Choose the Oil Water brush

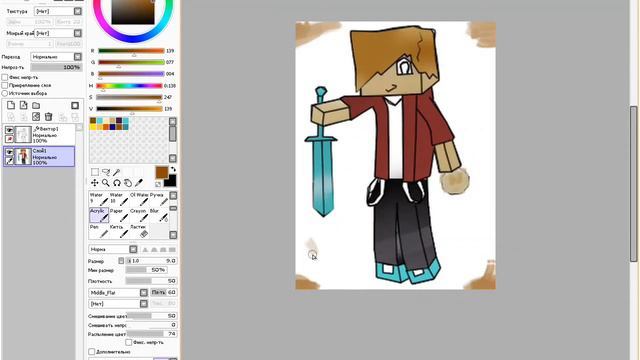click(139, 199)
